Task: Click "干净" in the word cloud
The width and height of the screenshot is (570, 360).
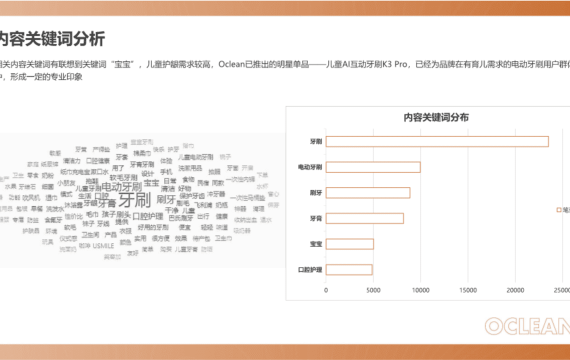Action: (x=171, y=210)
